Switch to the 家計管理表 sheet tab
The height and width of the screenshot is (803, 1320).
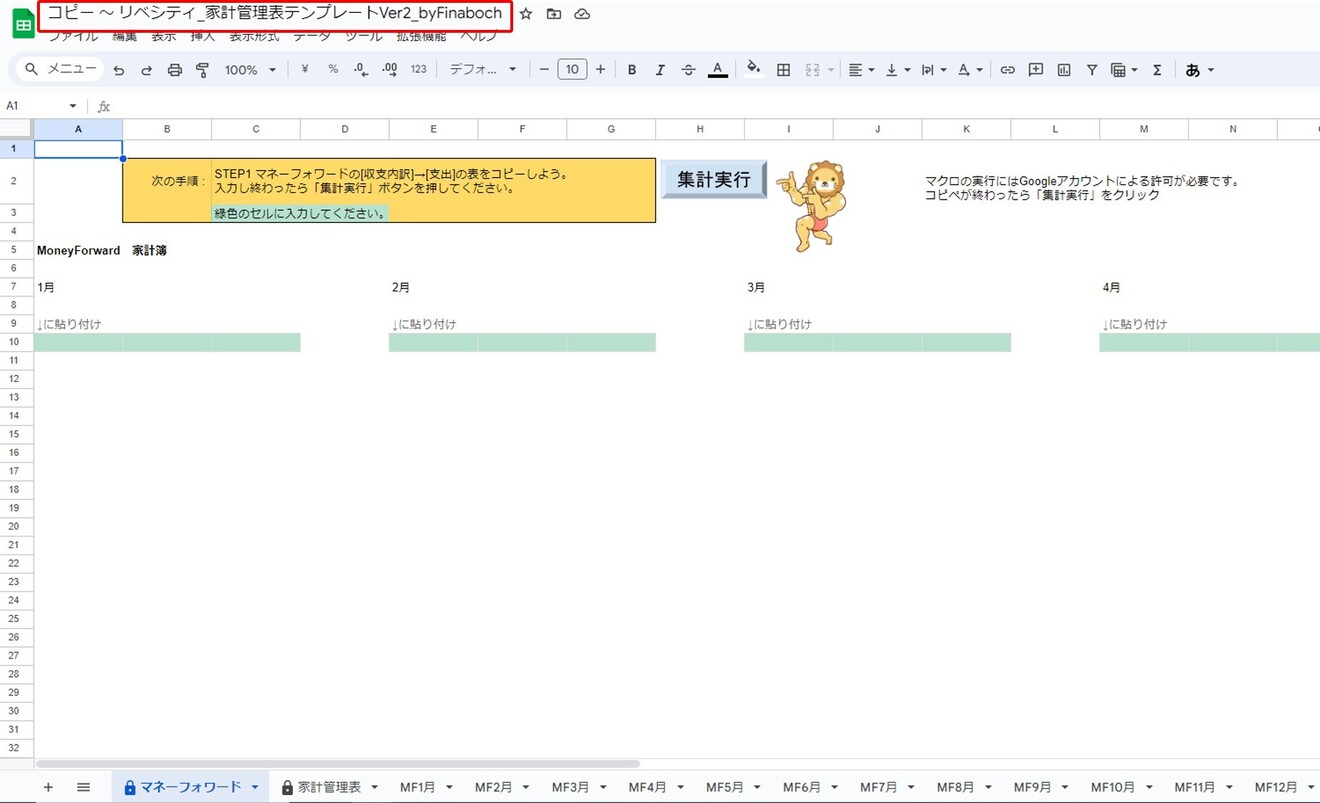point(328,787)
